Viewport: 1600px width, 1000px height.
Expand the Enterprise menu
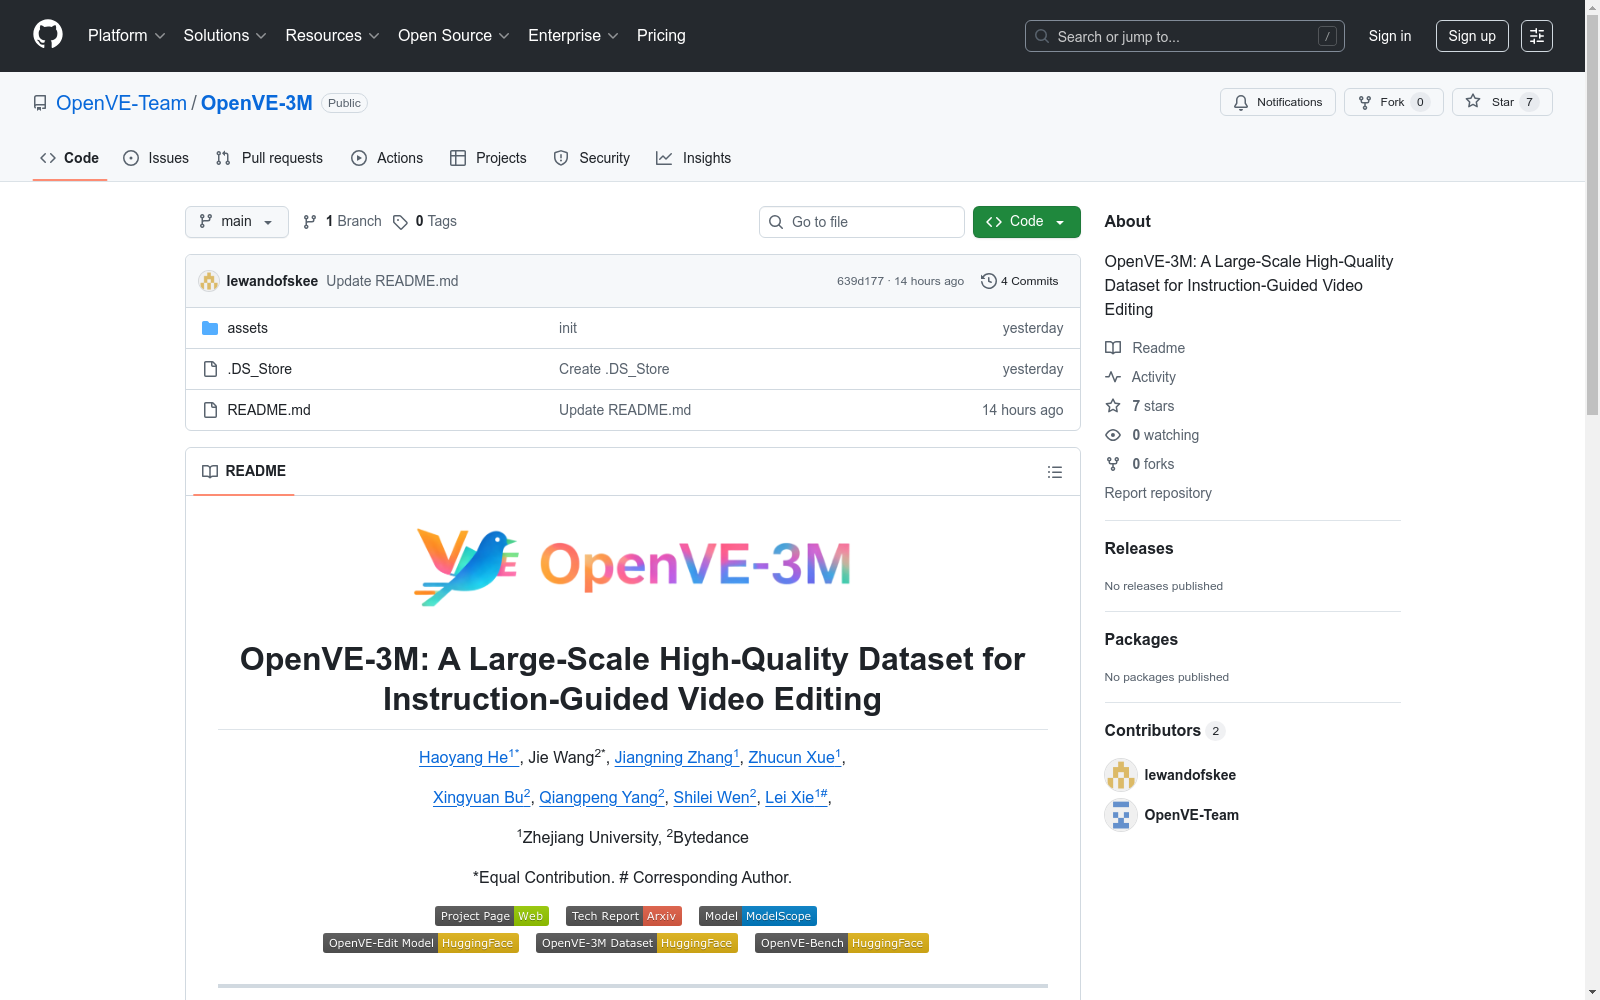[x=573, y=36]
